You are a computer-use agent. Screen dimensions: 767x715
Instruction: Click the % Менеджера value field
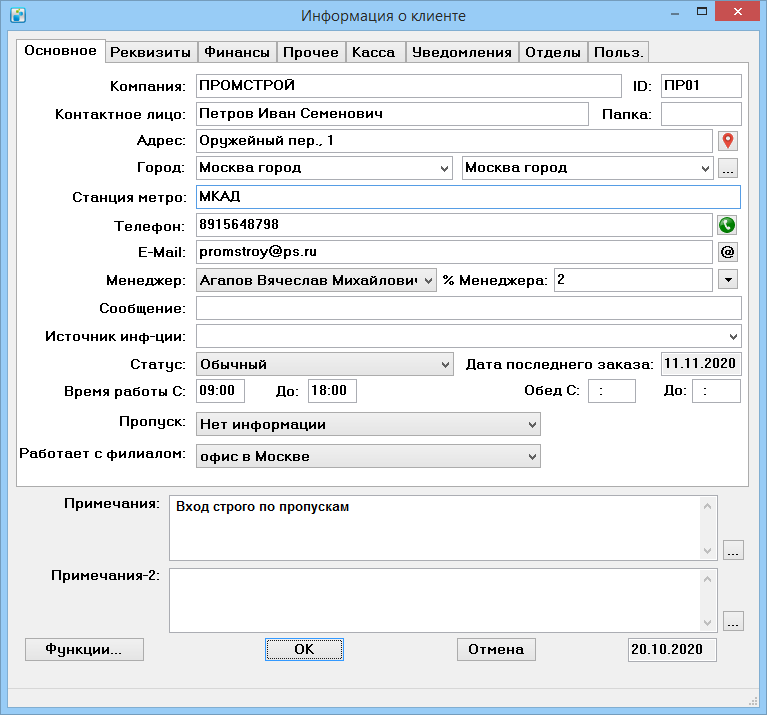(633, 280)
